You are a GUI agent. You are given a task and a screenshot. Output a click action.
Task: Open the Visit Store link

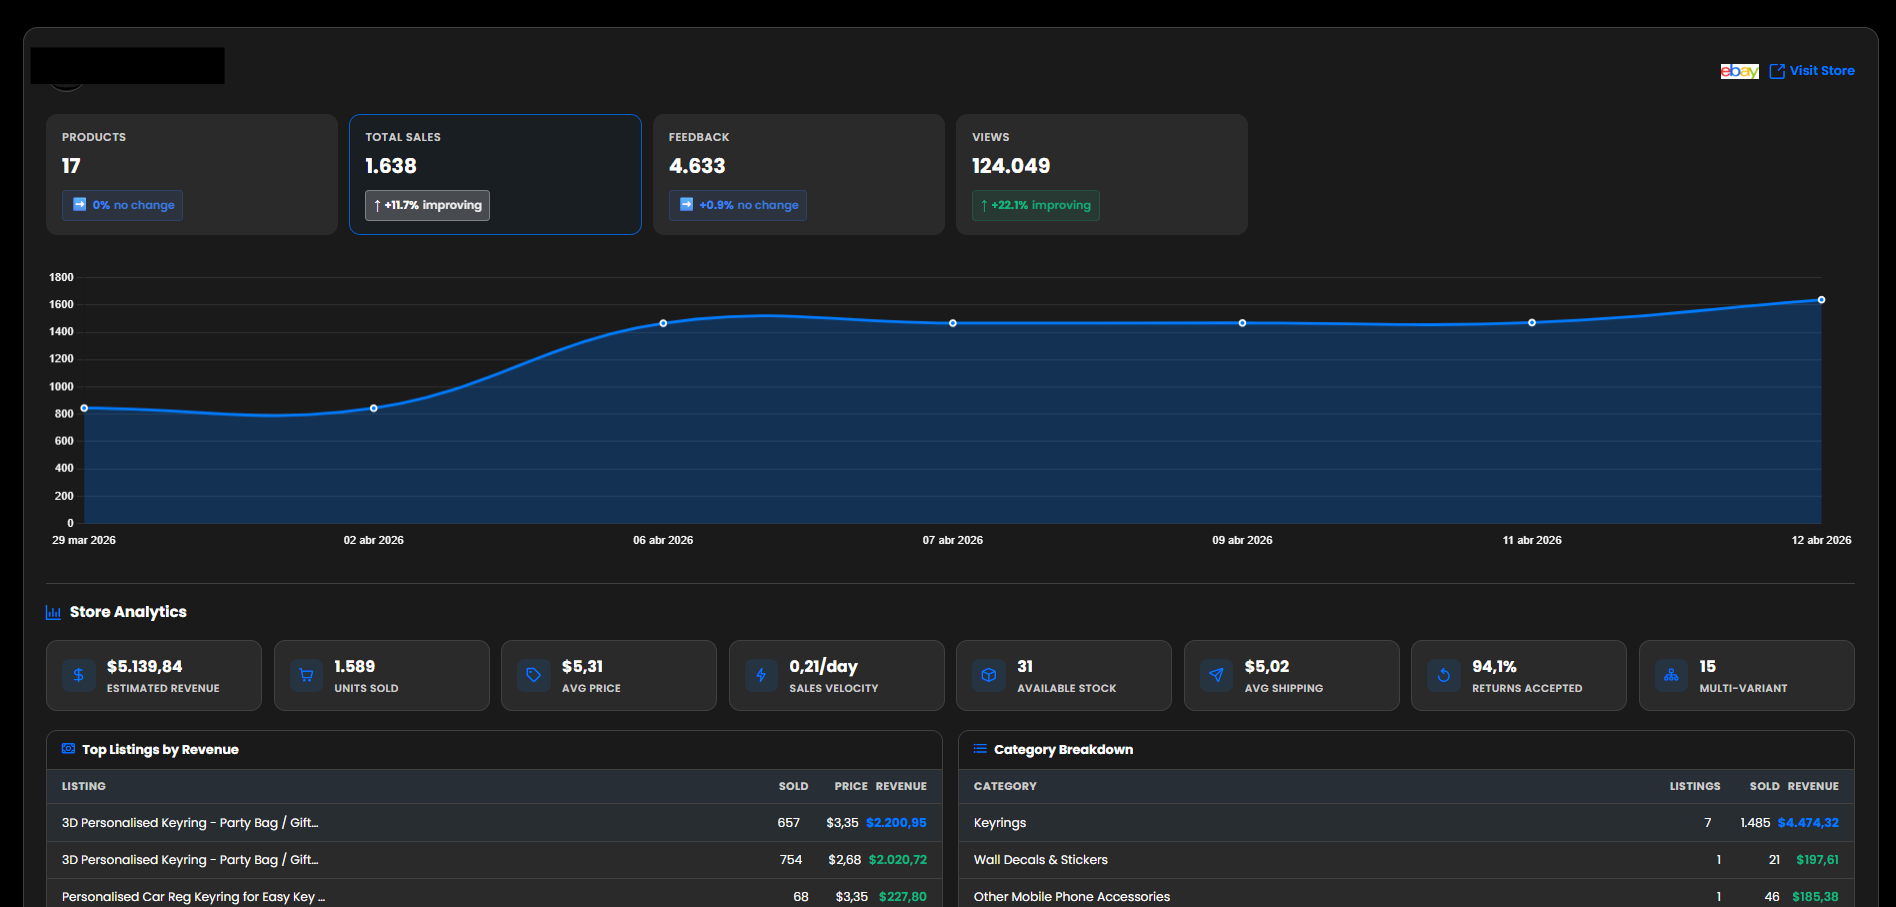click(1822, 70)
